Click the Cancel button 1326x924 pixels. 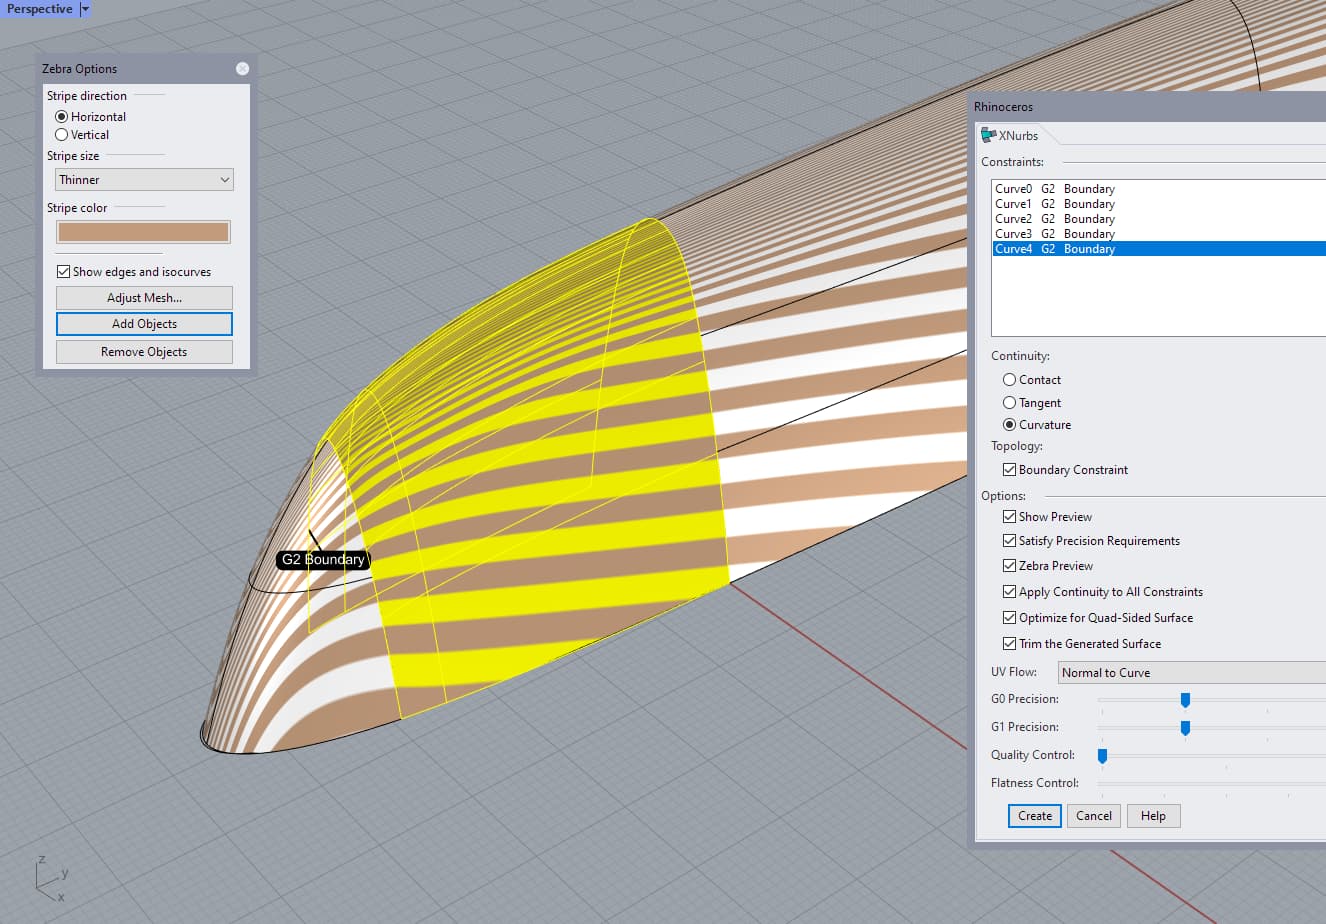click(1094, 816)
